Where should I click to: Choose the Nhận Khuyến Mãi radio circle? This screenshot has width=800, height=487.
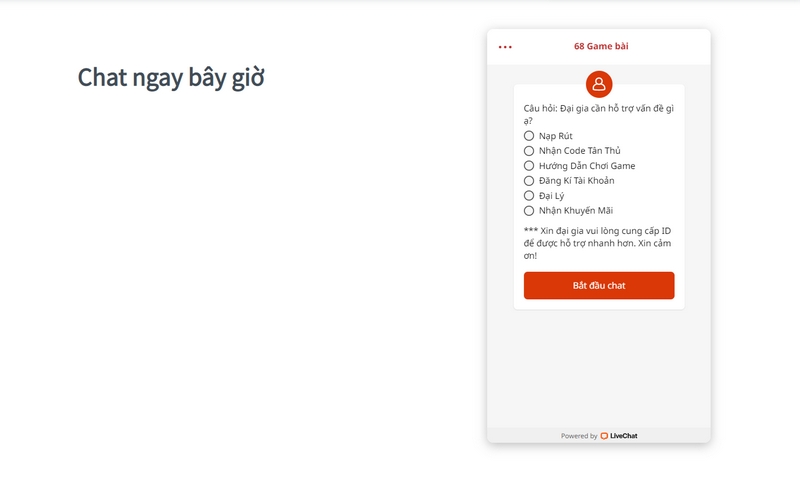click(529, 211)
